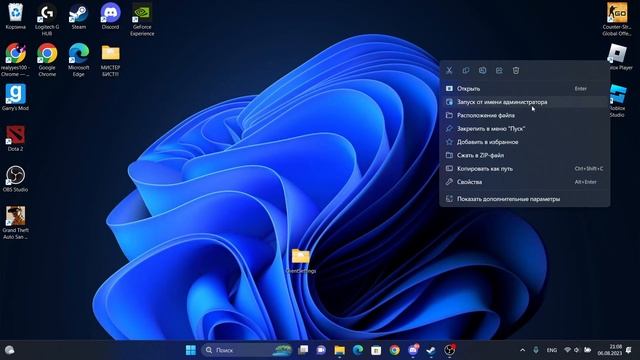Select the Roblox Studio desktop icon
The width and height of the screenshot is (640, 360).
(x=617, y=100)
